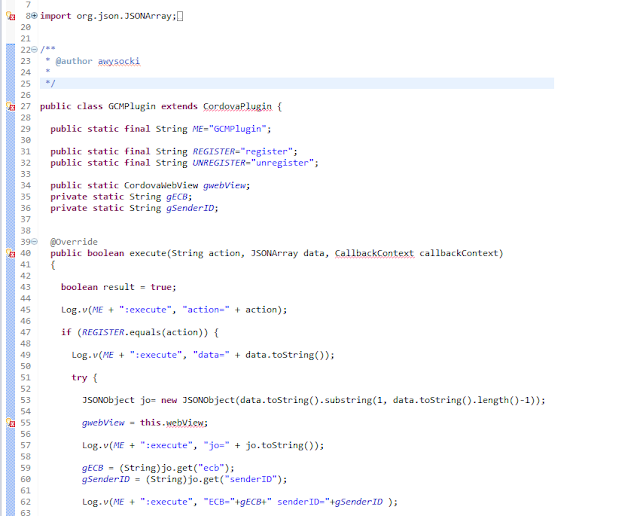Image resolution: width=640 pixels, height=516 pixels.
Task: Click 'GCMPlugin' class name on line 27
Action: coord(132,106)
